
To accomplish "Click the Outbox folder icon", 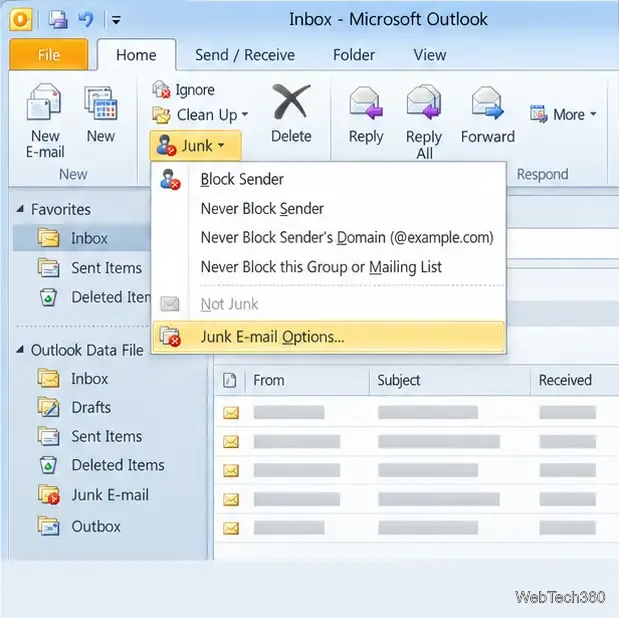I will pos(49,526).
